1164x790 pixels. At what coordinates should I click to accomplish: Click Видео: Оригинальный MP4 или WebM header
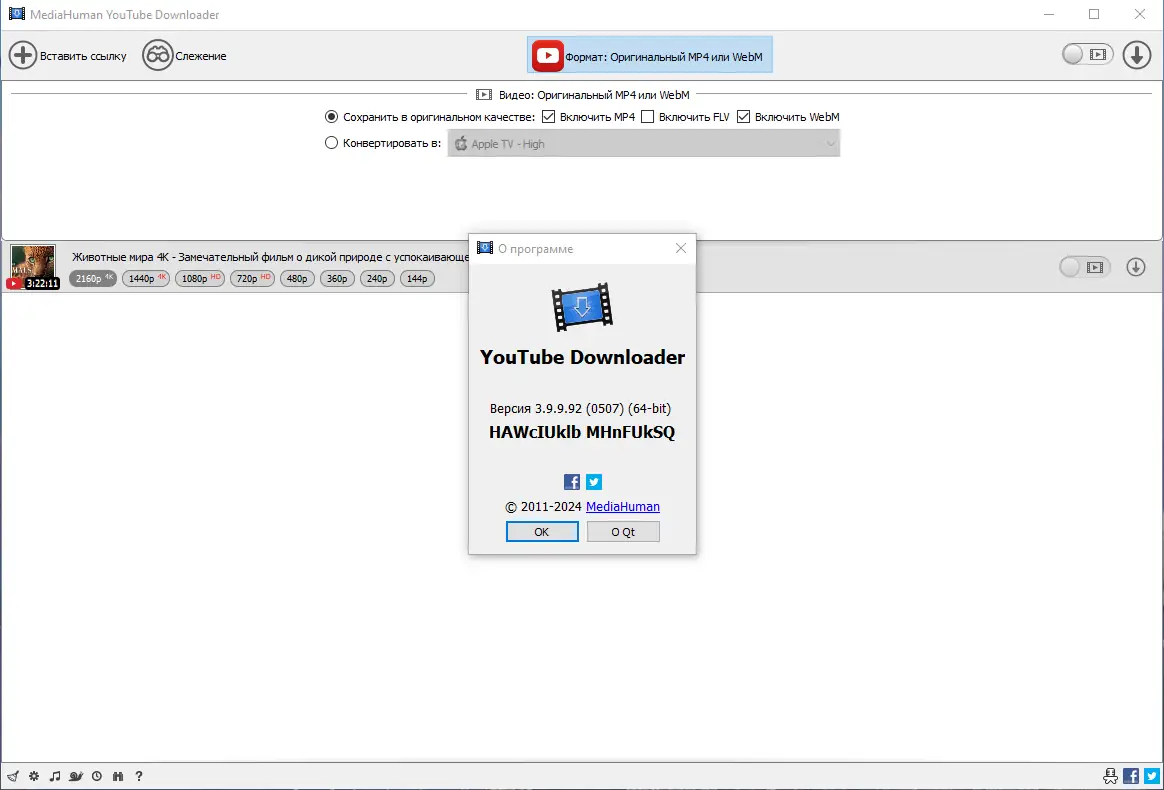(x=583, y=95)
